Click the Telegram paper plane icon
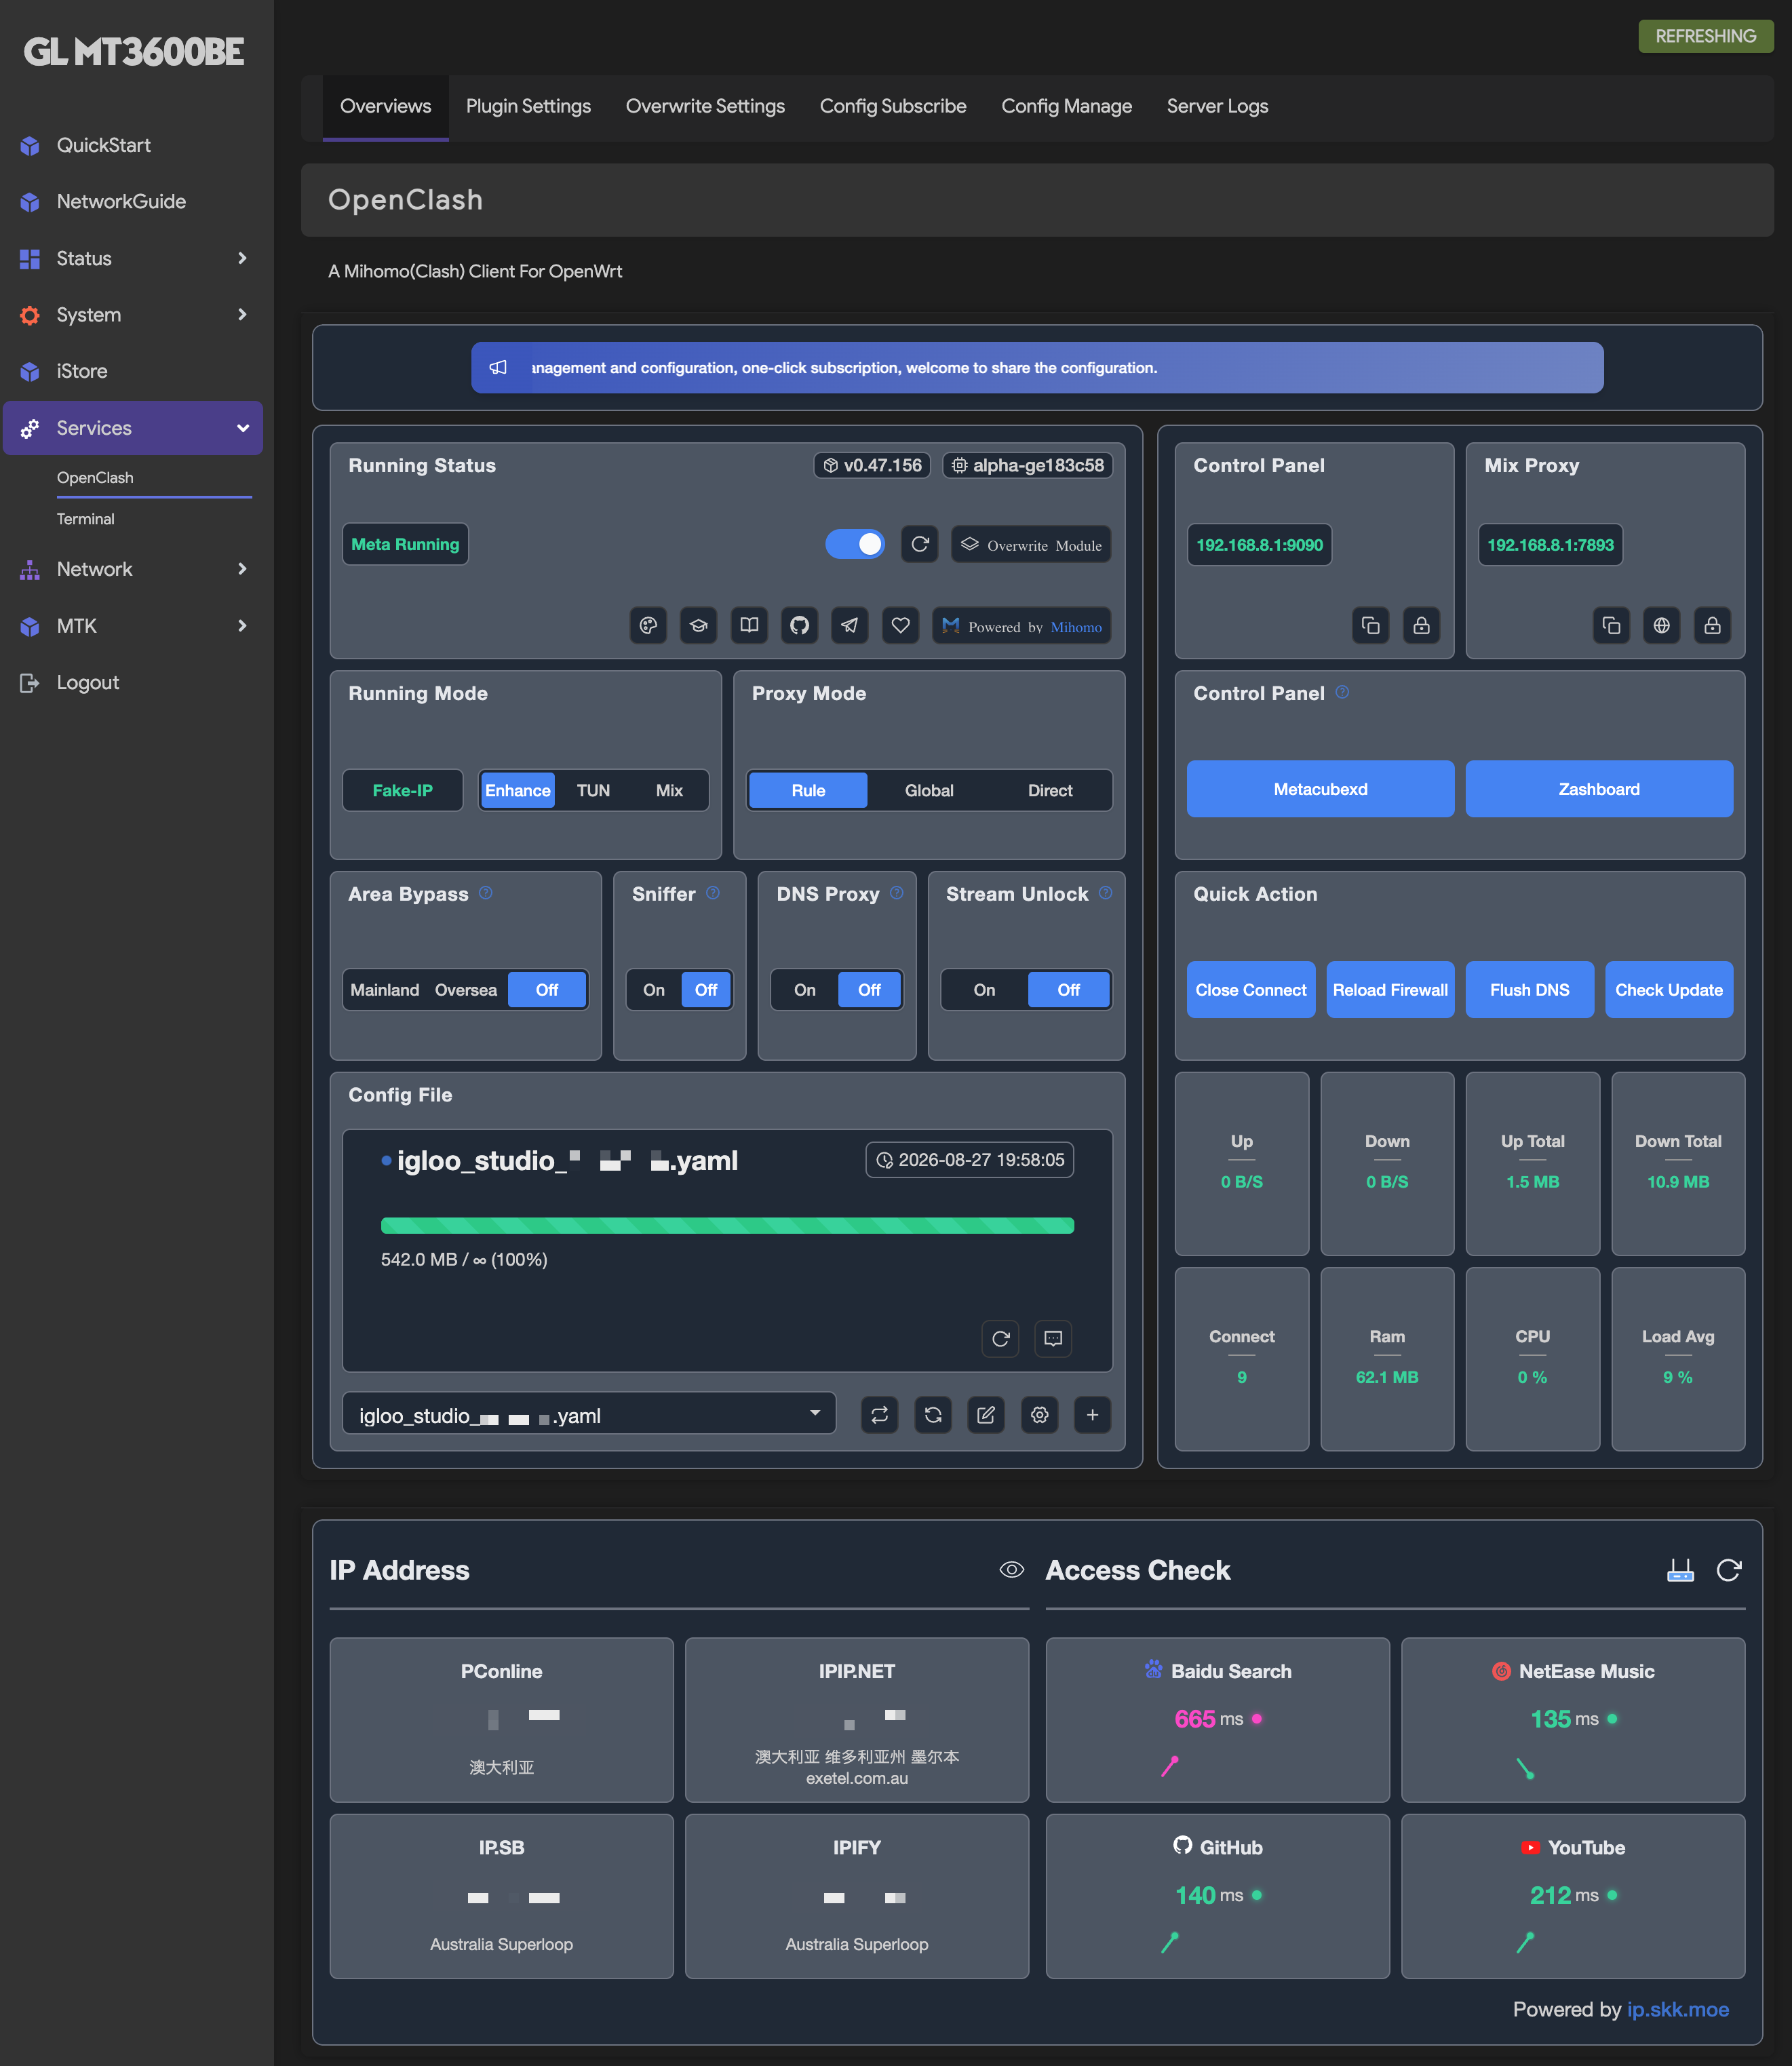This screenshot has height=2066, width=1792. (849, 626)
